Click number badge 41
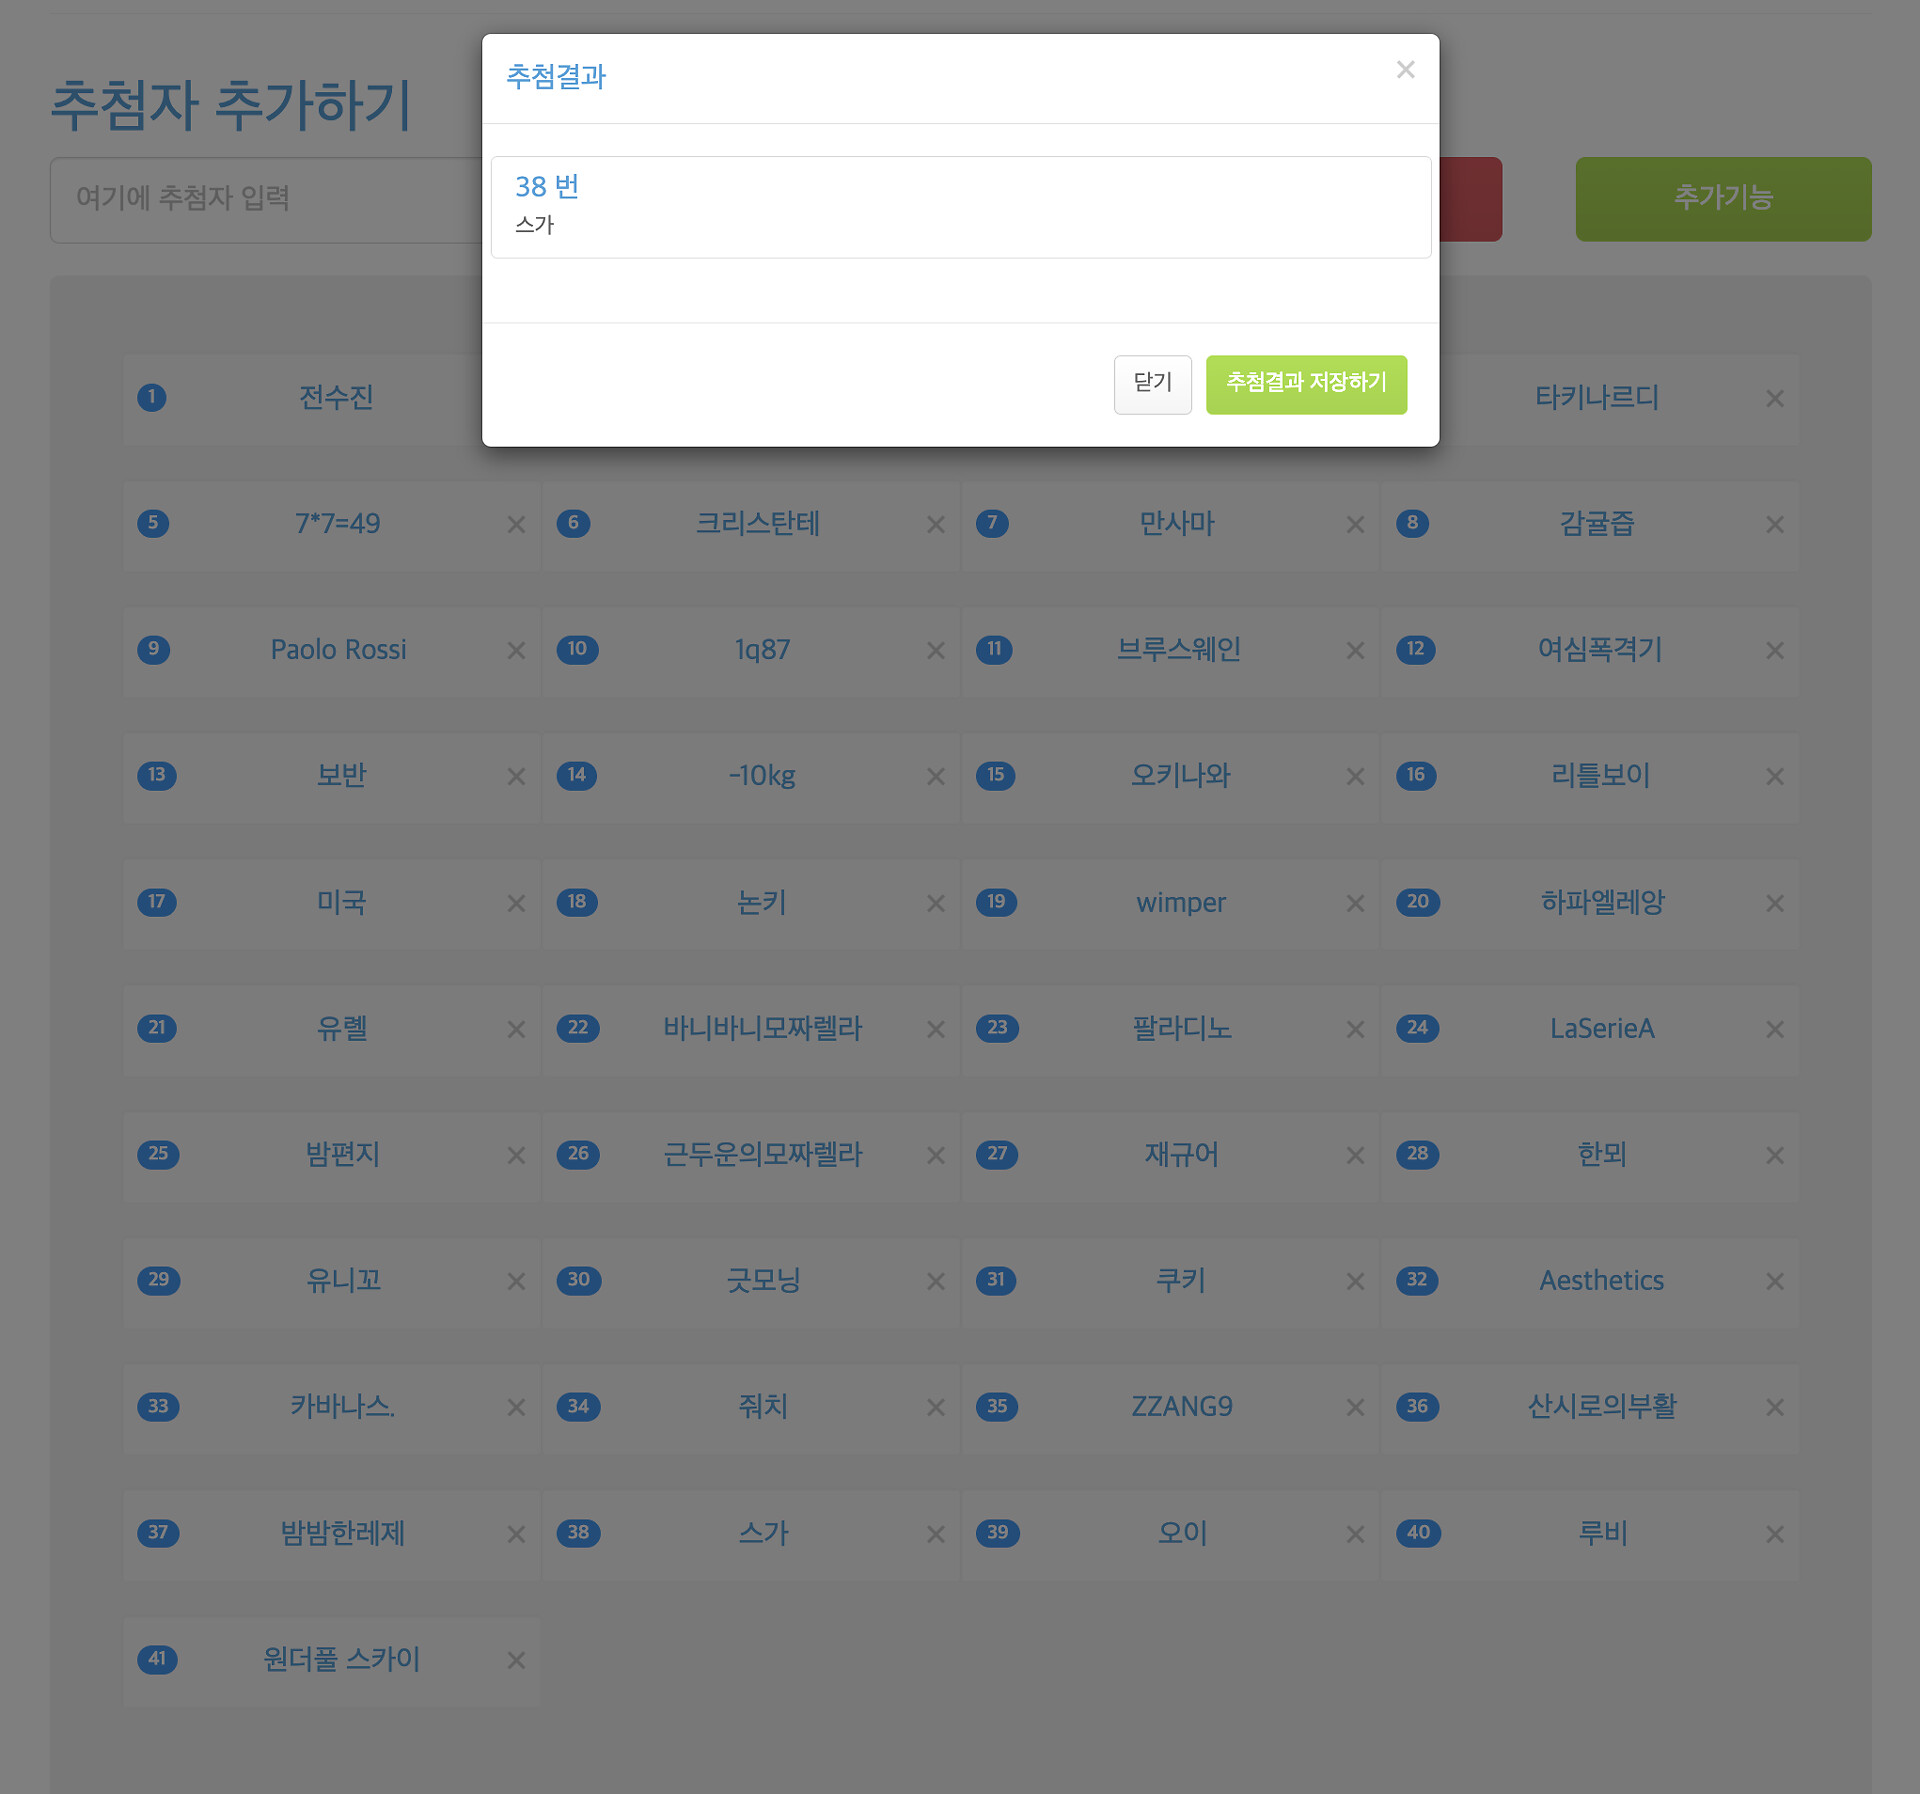The width and height of the screenshot is (1920, 1794). [x=157, y=1659]
